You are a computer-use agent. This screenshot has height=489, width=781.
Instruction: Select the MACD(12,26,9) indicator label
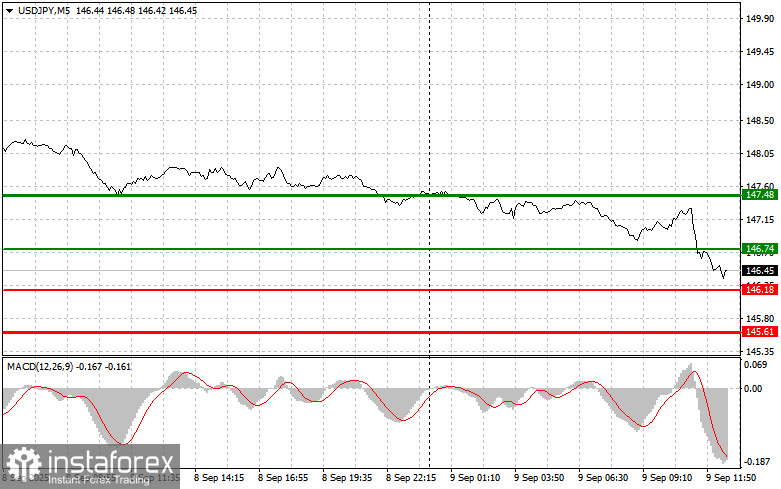(40, 367)
